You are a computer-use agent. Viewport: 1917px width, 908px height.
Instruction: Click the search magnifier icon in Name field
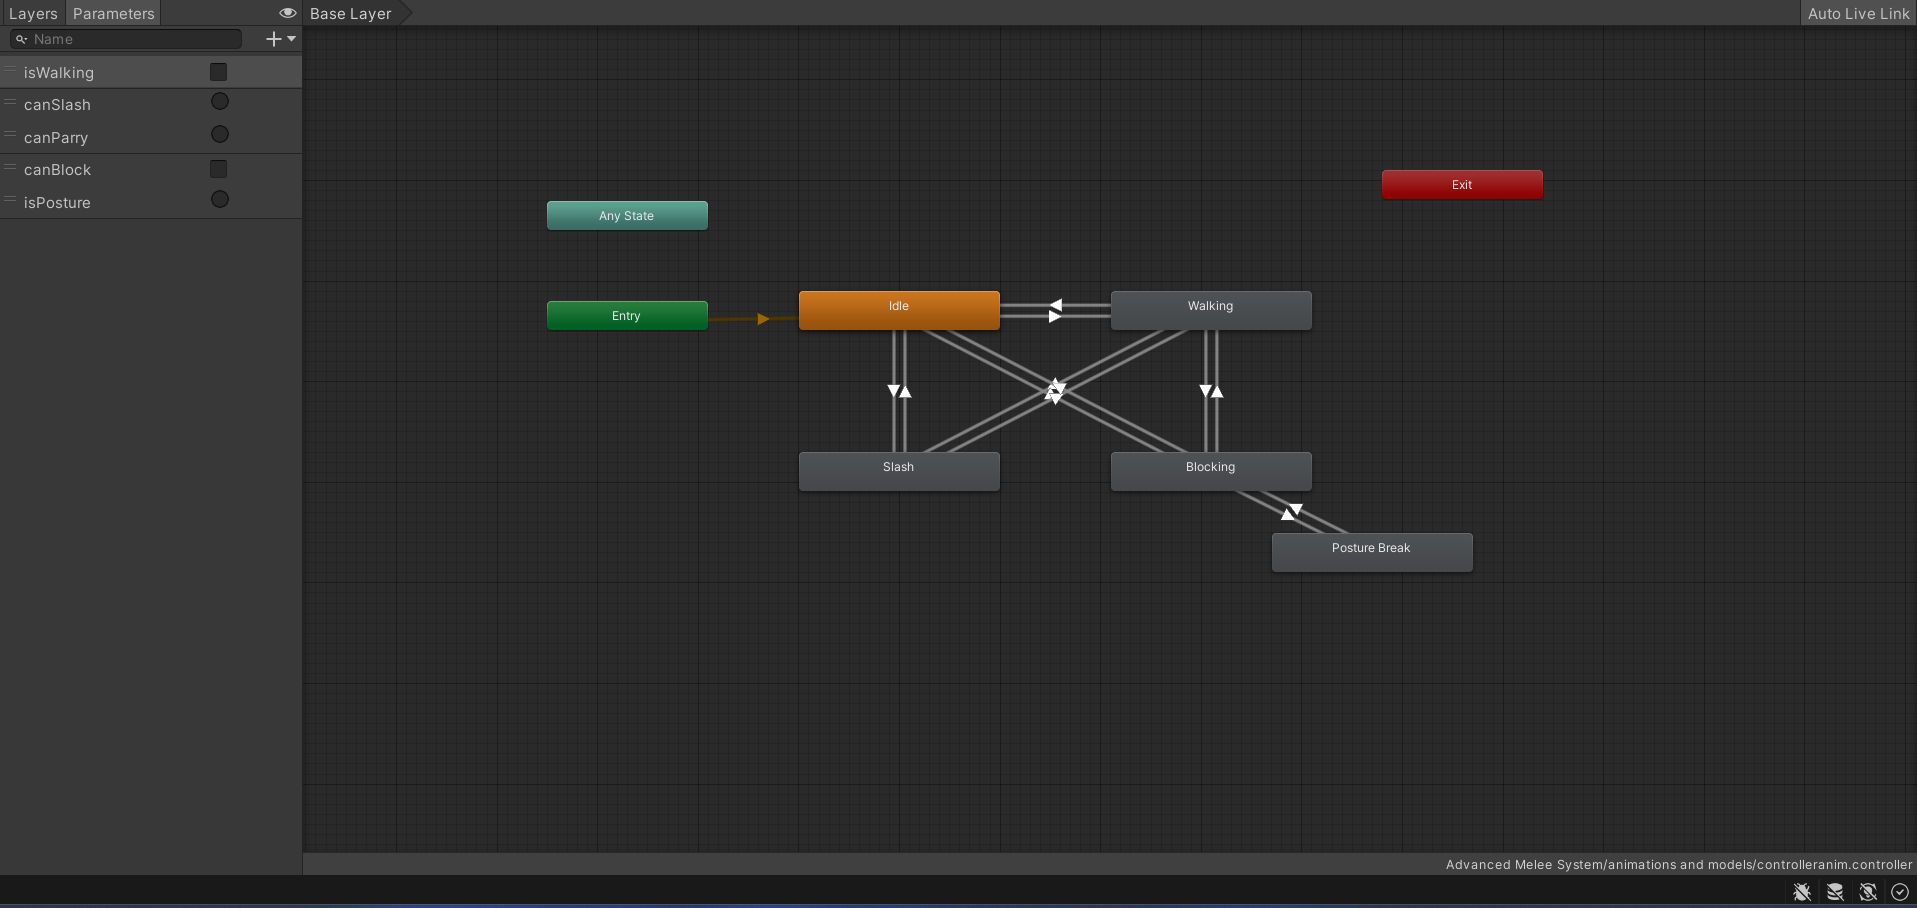point(21,39)
